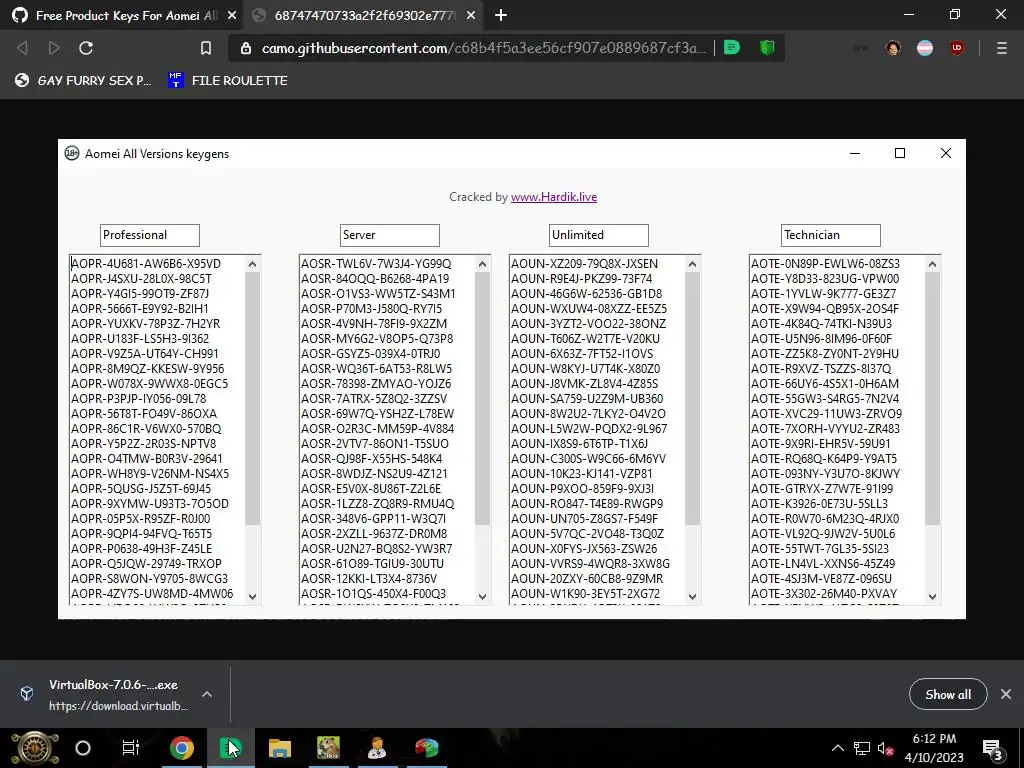
Task: Show hidden system tray icons
Action: point(838,748)
